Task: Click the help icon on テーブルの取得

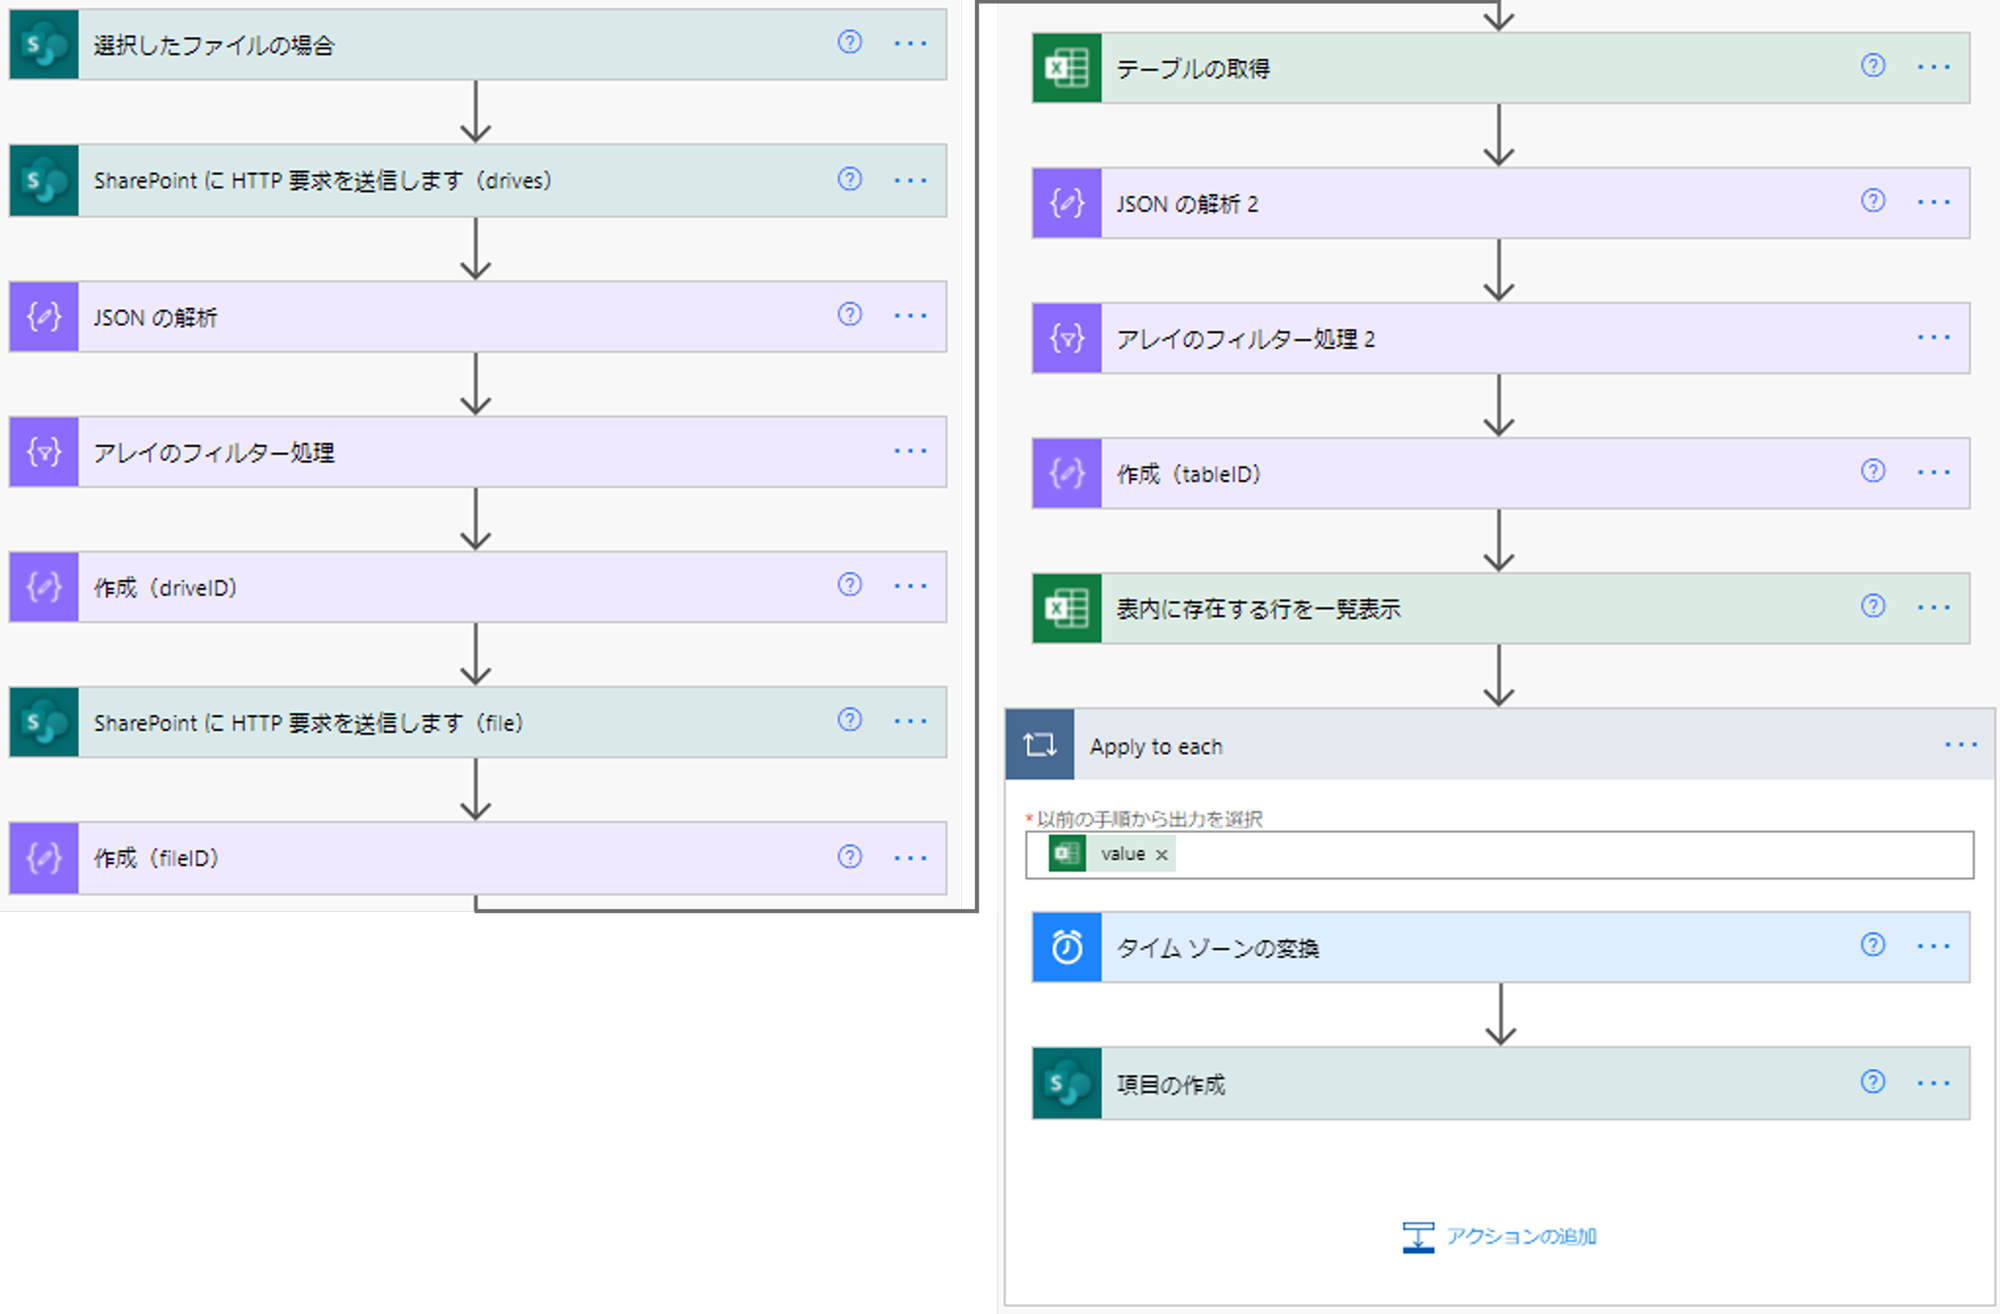Action: tap(1871, 66)
